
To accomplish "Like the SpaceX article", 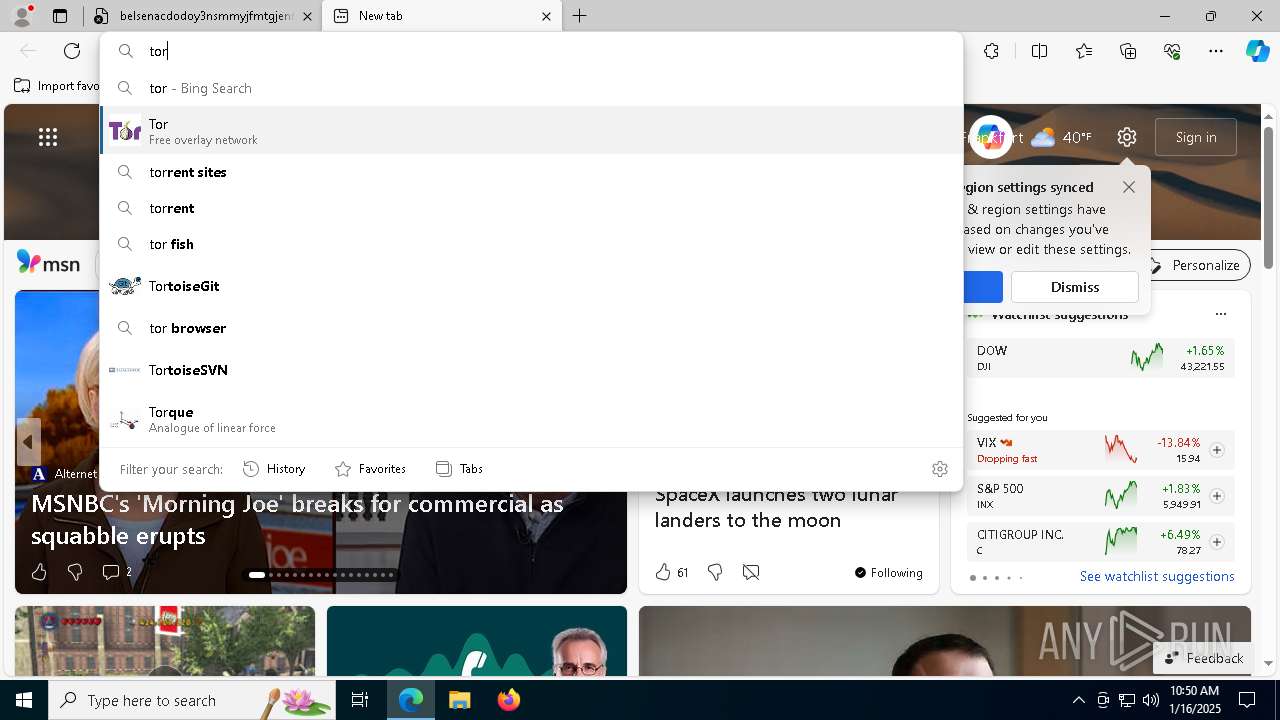I will pyautogui.click(x=663, y=572).
